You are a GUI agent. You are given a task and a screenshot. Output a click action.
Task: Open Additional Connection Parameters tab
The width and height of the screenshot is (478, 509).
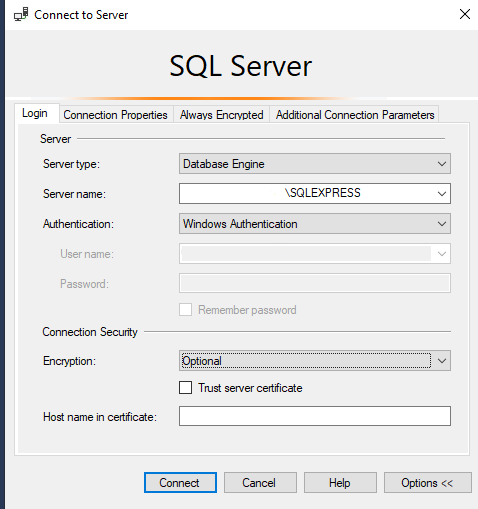[355, 115]
